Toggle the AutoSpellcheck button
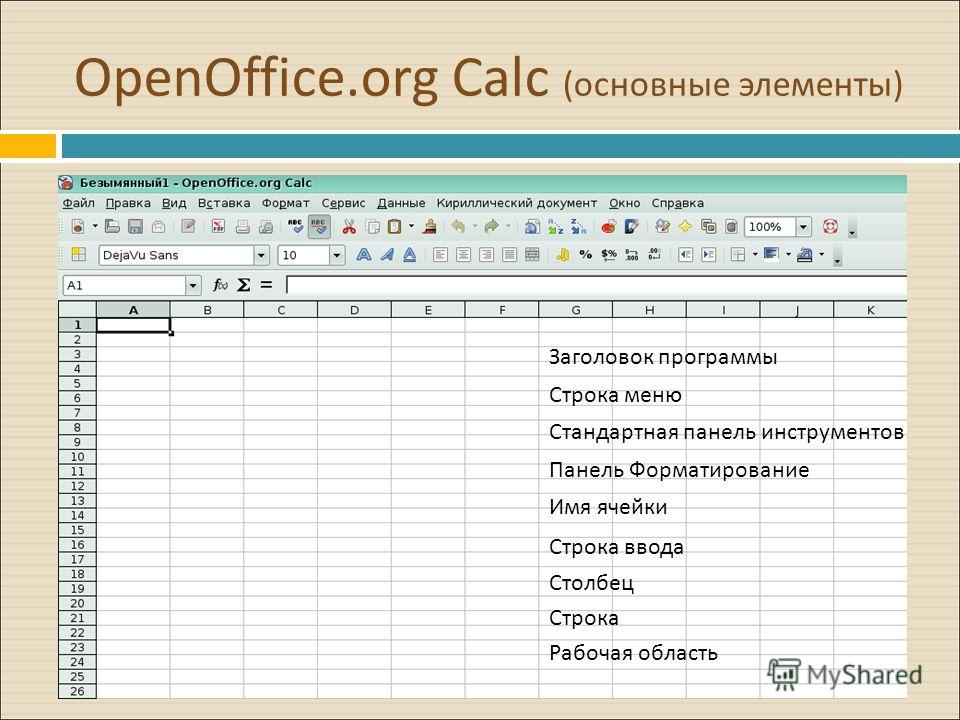 [x=319, y=227]
